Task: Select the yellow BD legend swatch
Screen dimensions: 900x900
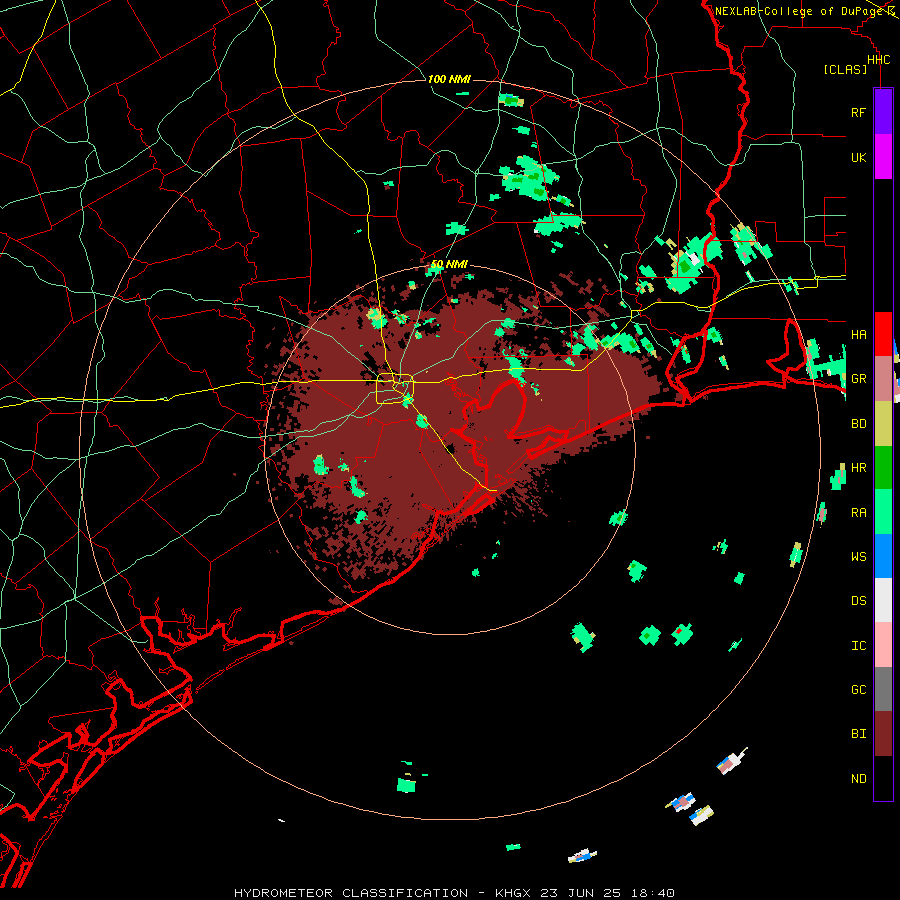Action: coord(883,424)
